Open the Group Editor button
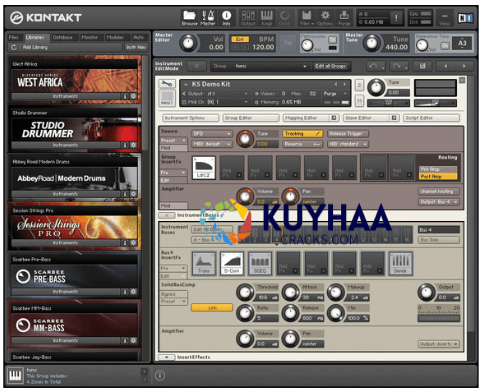Viewport: 481px width, 392px height. click(251, 118)
